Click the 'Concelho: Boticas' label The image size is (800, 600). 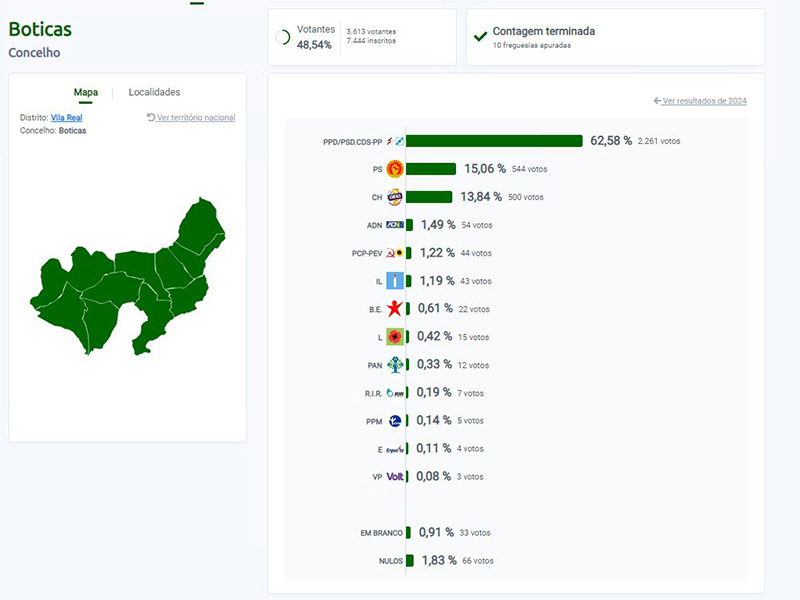(53, 131)
